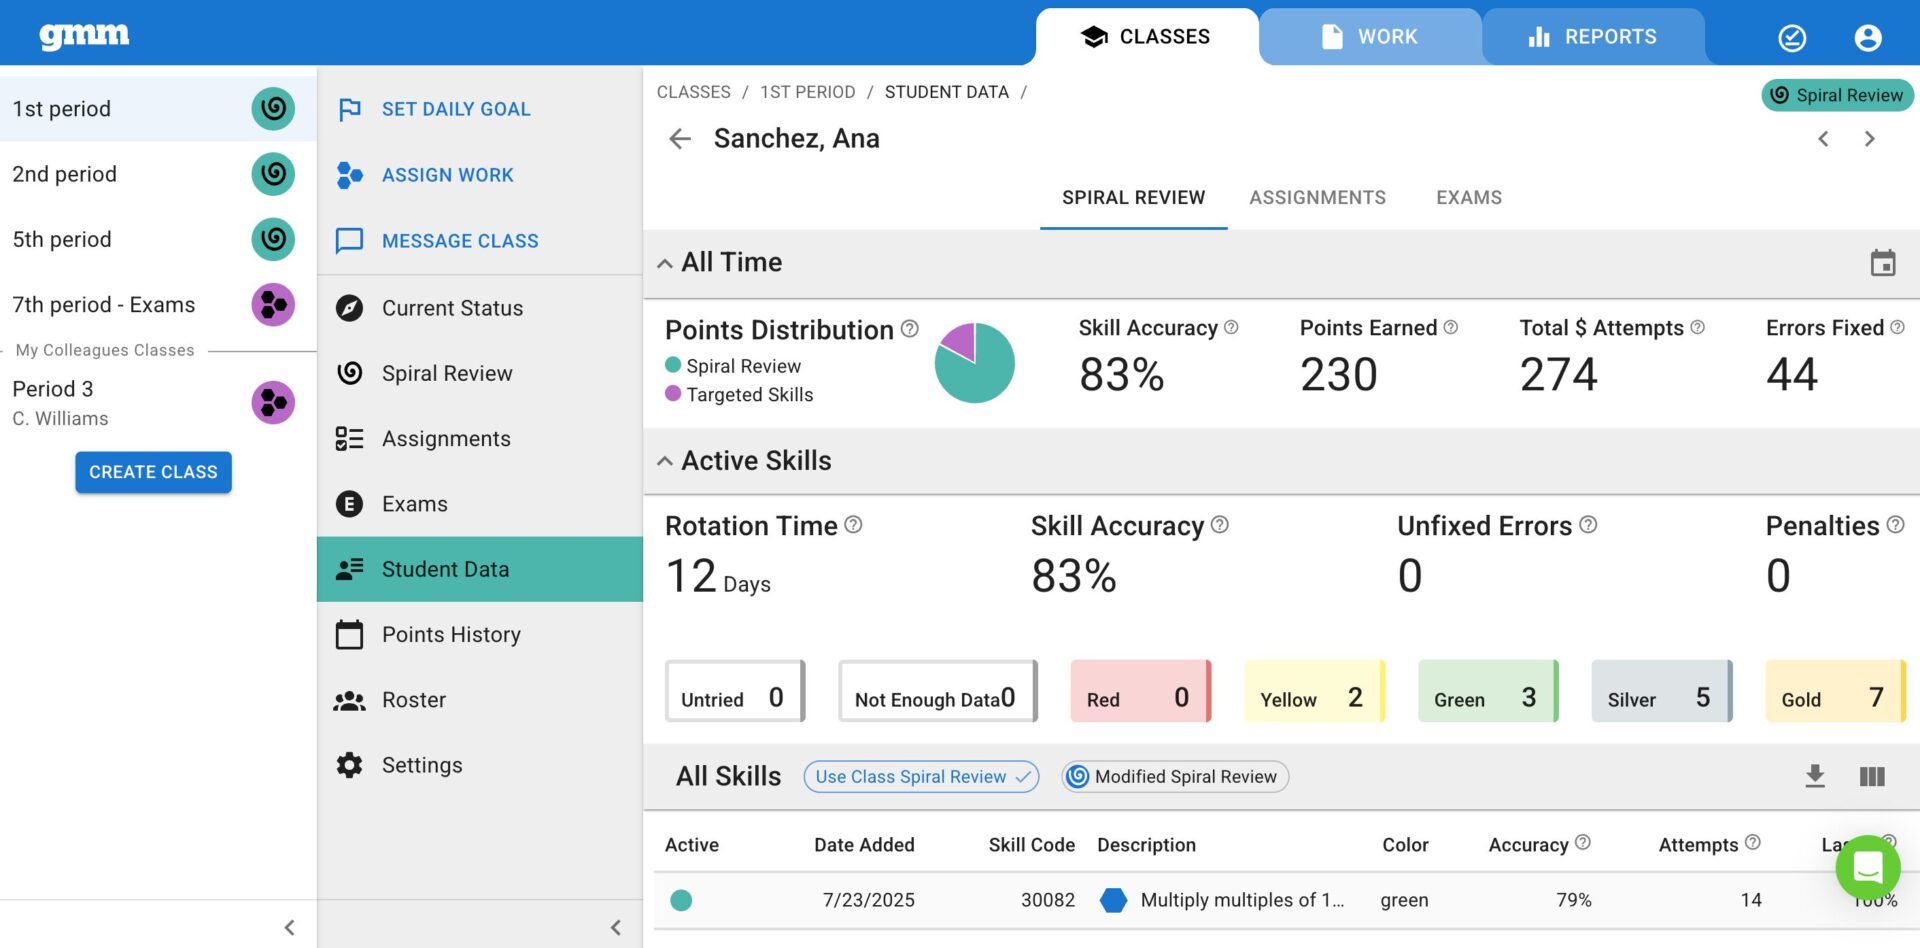Viewport: 1920px width, 948px height.
Task: Toggle Use Class Spiral Review chip
Action: tap(920, 777)
